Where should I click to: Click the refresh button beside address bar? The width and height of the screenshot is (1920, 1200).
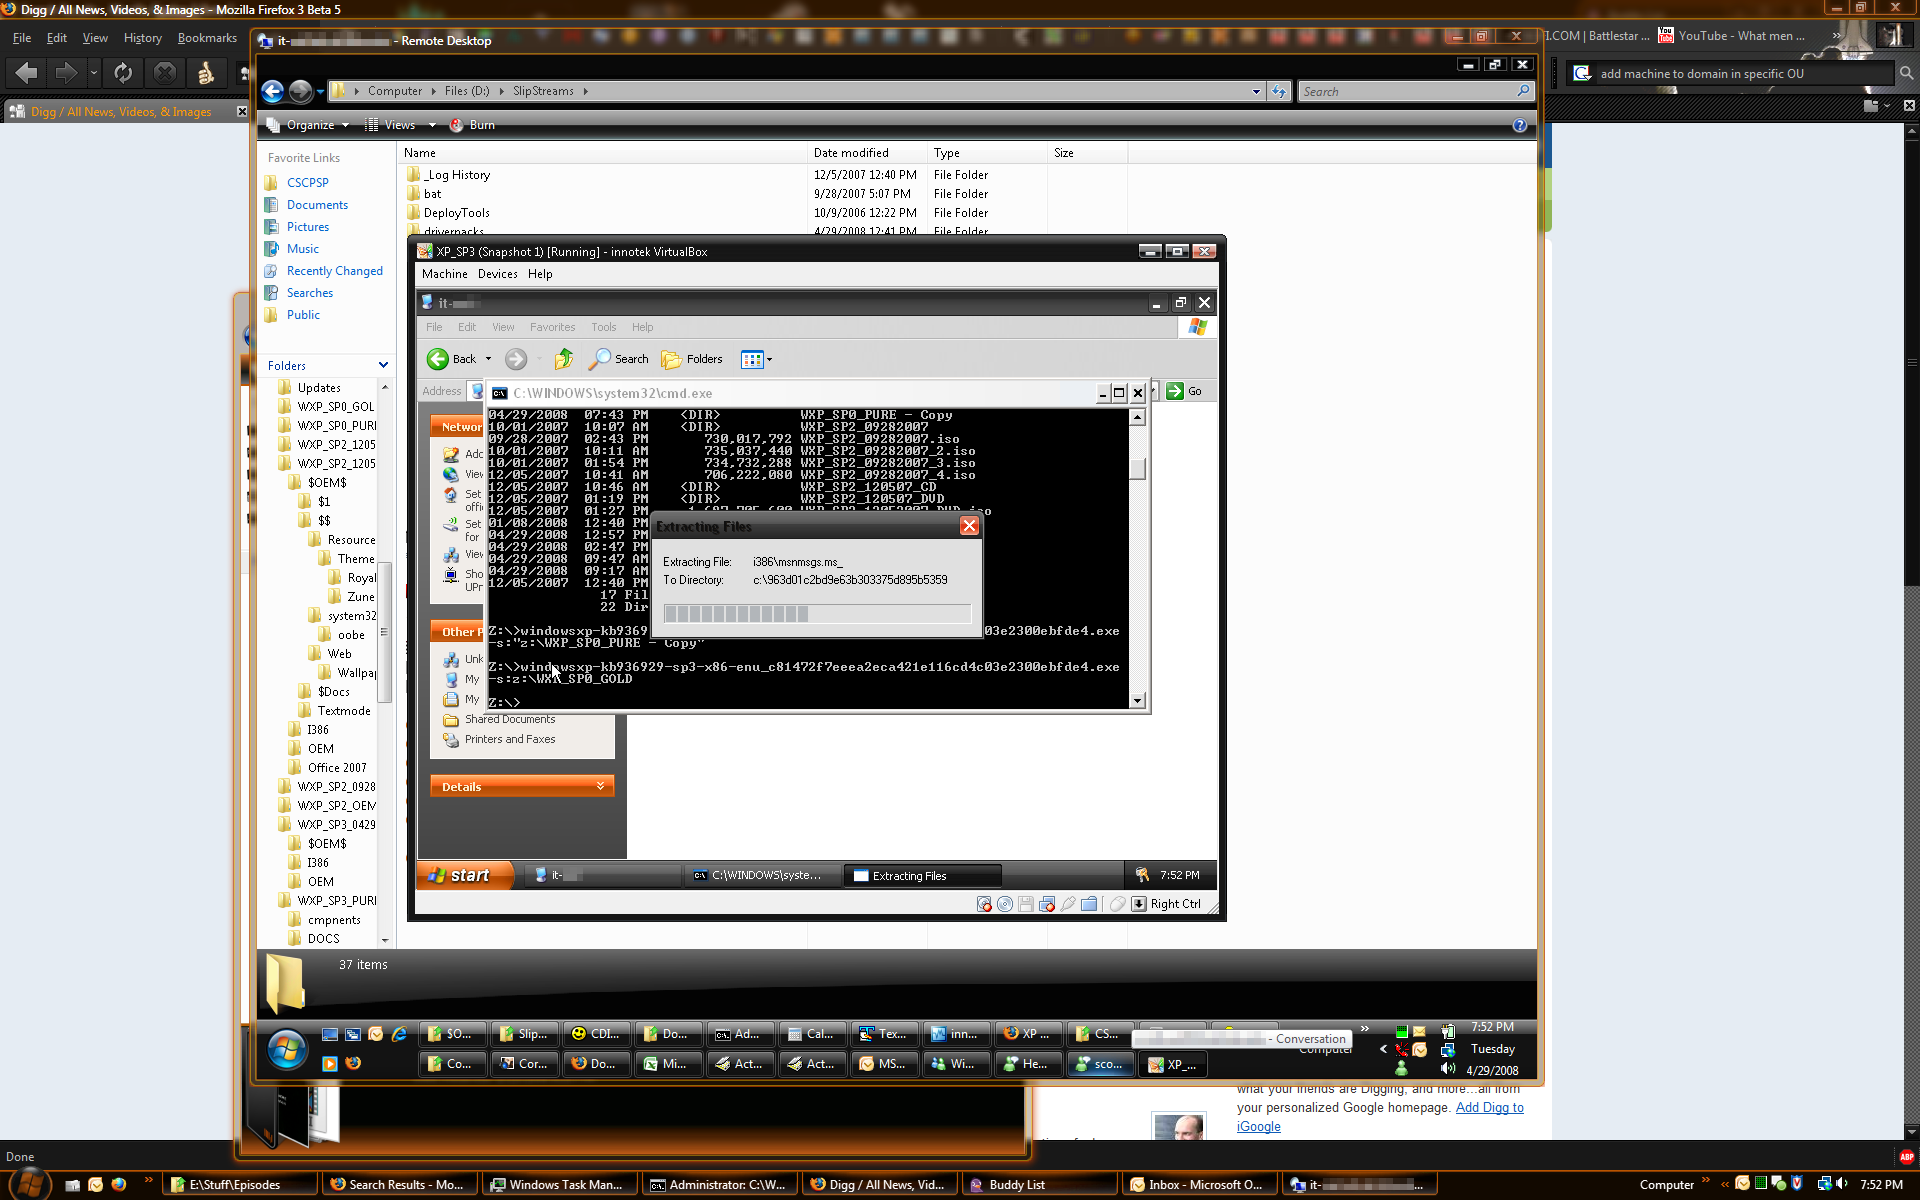1279,91
